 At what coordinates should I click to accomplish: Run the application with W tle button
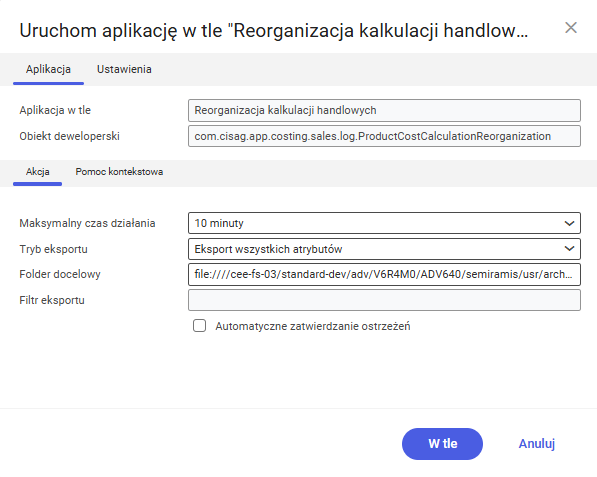coord(442,444)
